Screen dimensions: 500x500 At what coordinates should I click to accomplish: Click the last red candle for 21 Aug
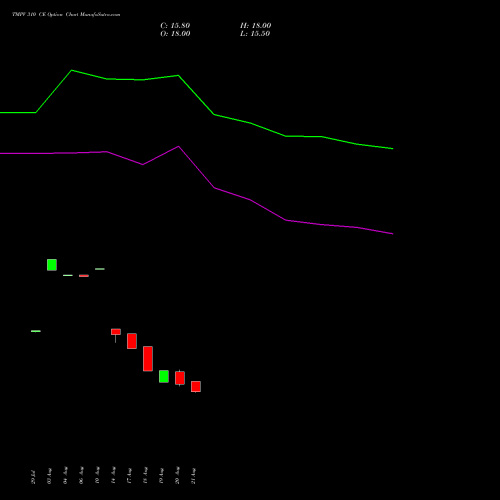click(196, 387)
